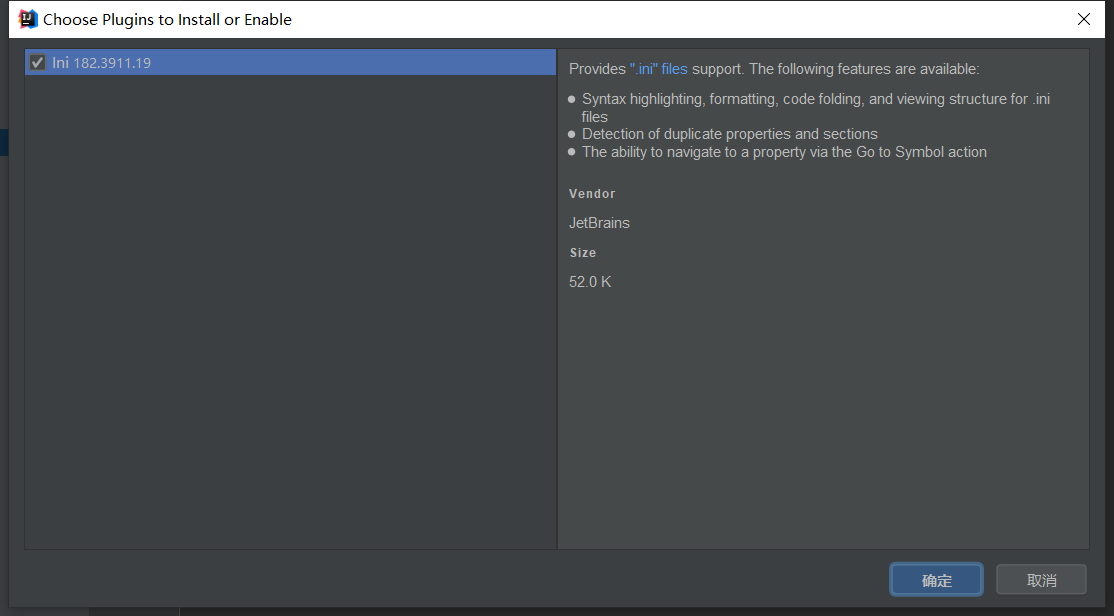Click the Ini version number 182.3911.19

coord(112,63)
